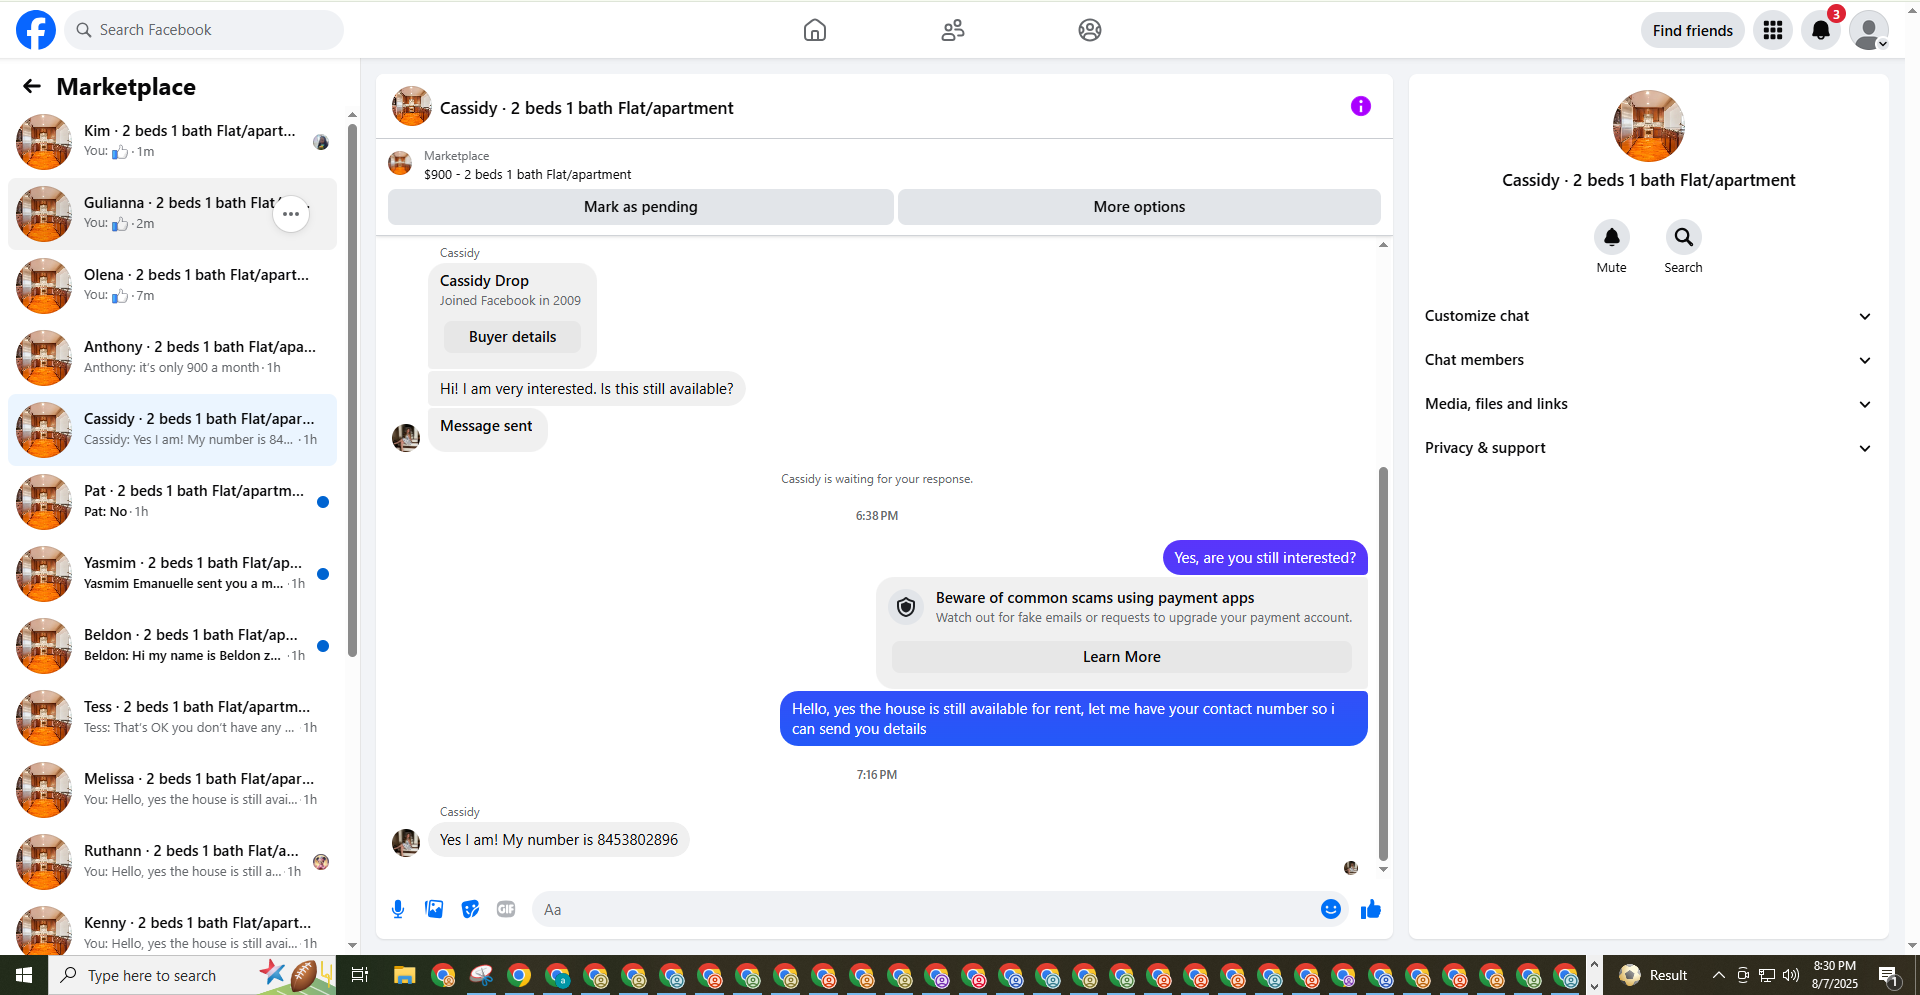
Task: Open Yasmim conversation in list
Action: point(172,574)
